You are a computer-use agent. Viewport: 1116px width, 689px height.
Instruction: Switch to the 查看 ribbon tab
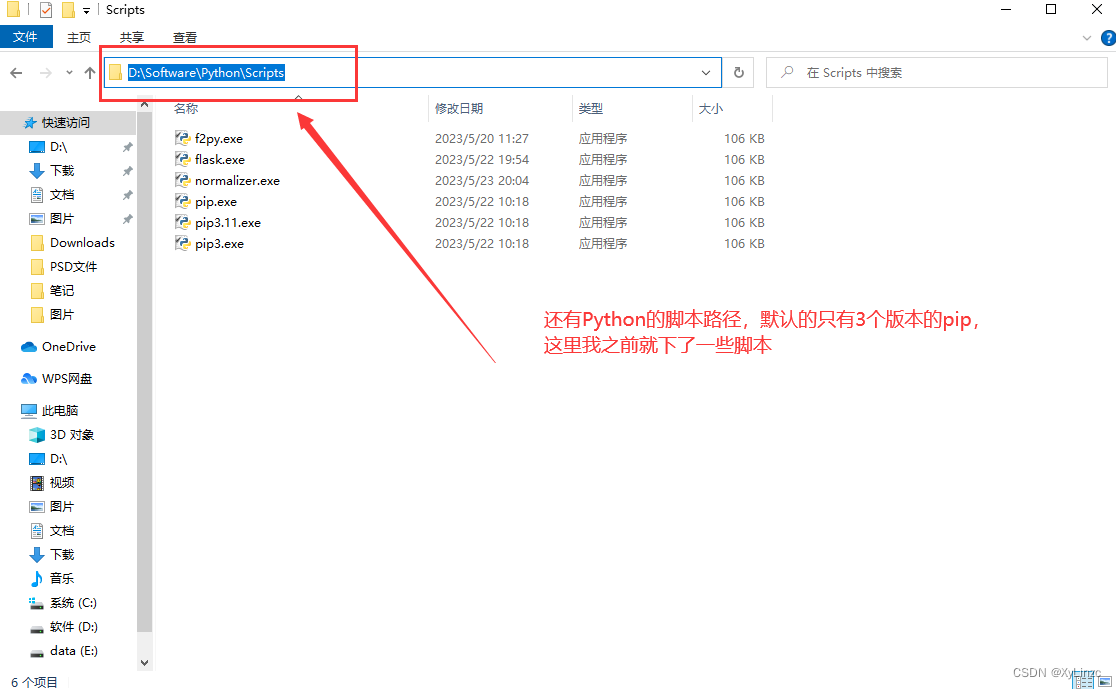pyautogui.click(x=184, y=37)
